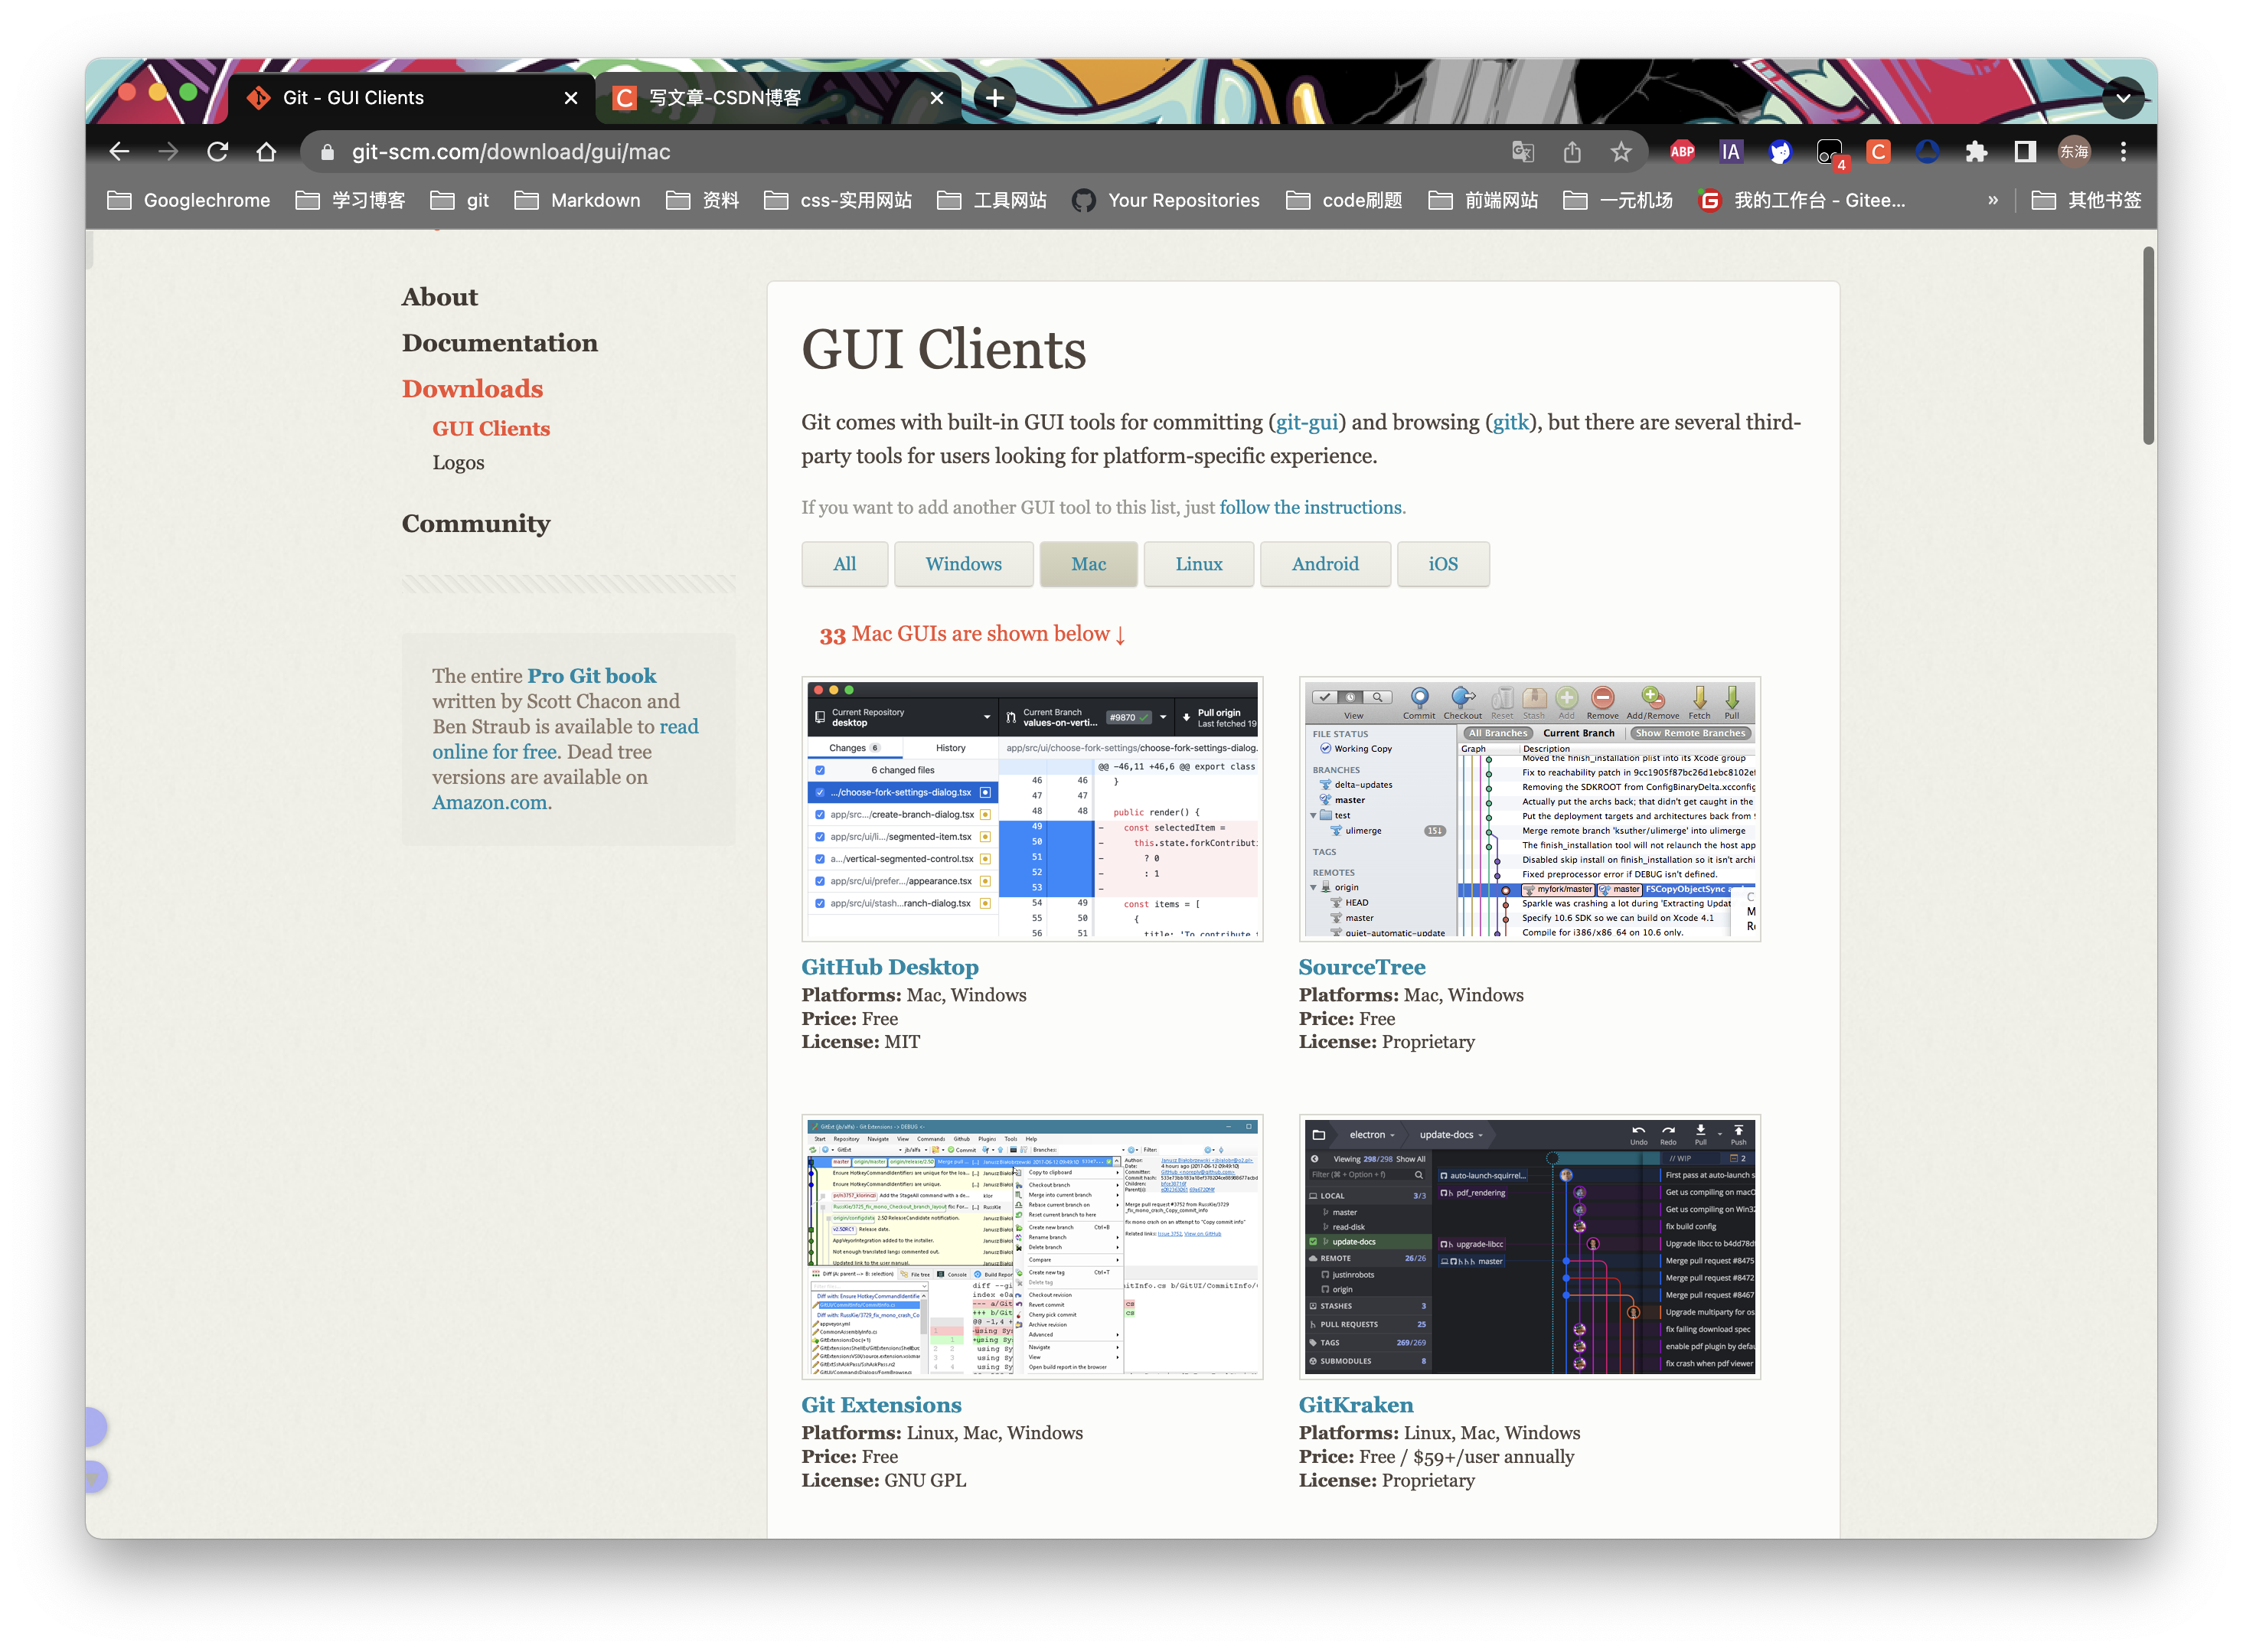This screenshot has height=1652, width=2243.
Task: Open the 东海 profile avatar
Action: 2074,152
